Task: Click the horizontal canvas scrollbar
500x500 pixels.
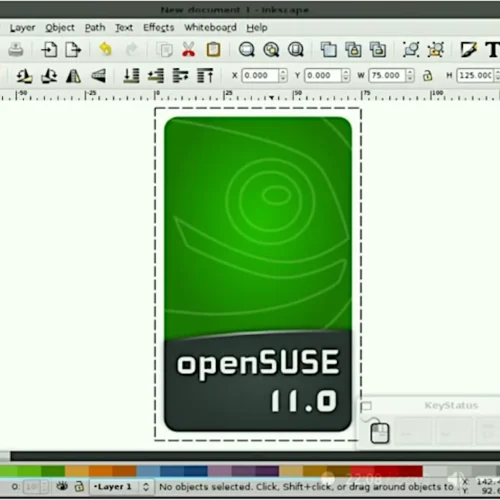Action: tap(255, 456)
